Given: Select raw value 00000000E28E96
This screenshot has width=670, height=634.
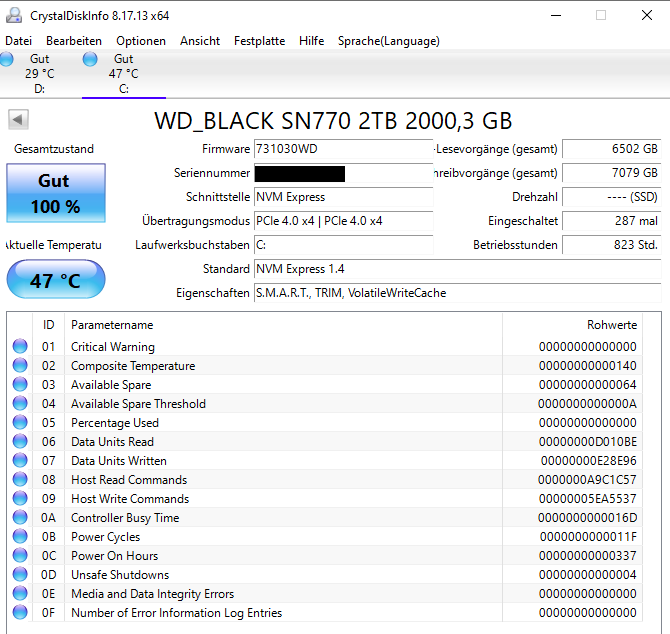Looking at the screenshot, I should [x=588, y=461].
